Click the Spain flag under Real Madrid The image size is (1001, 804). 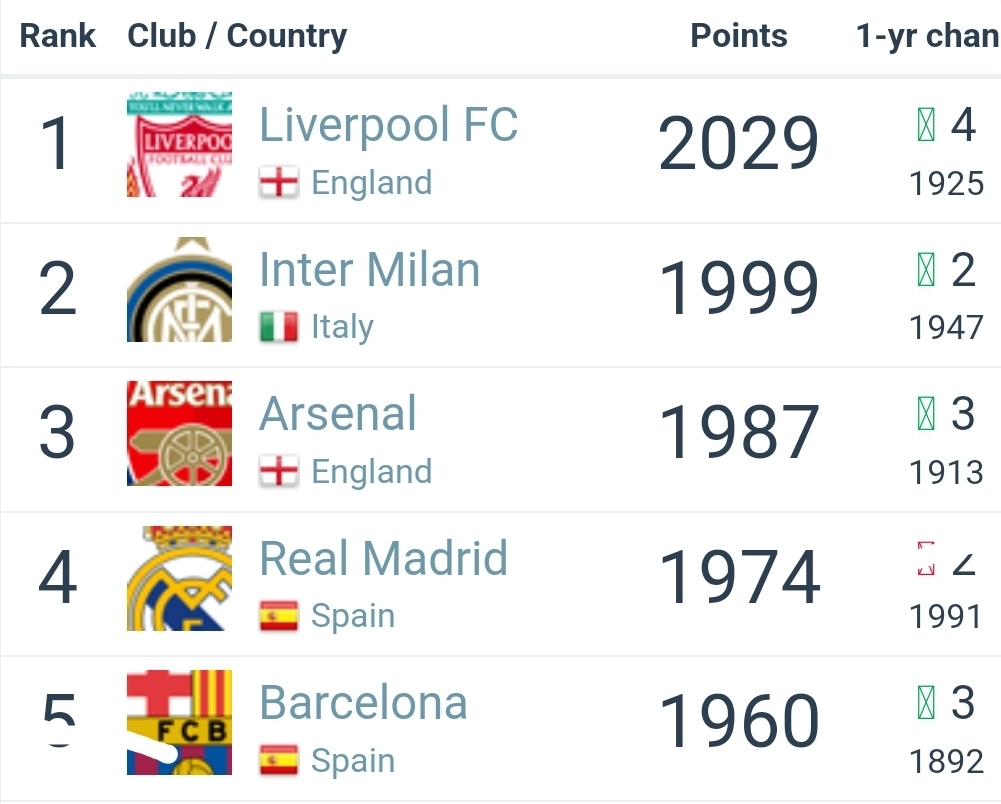278,616
